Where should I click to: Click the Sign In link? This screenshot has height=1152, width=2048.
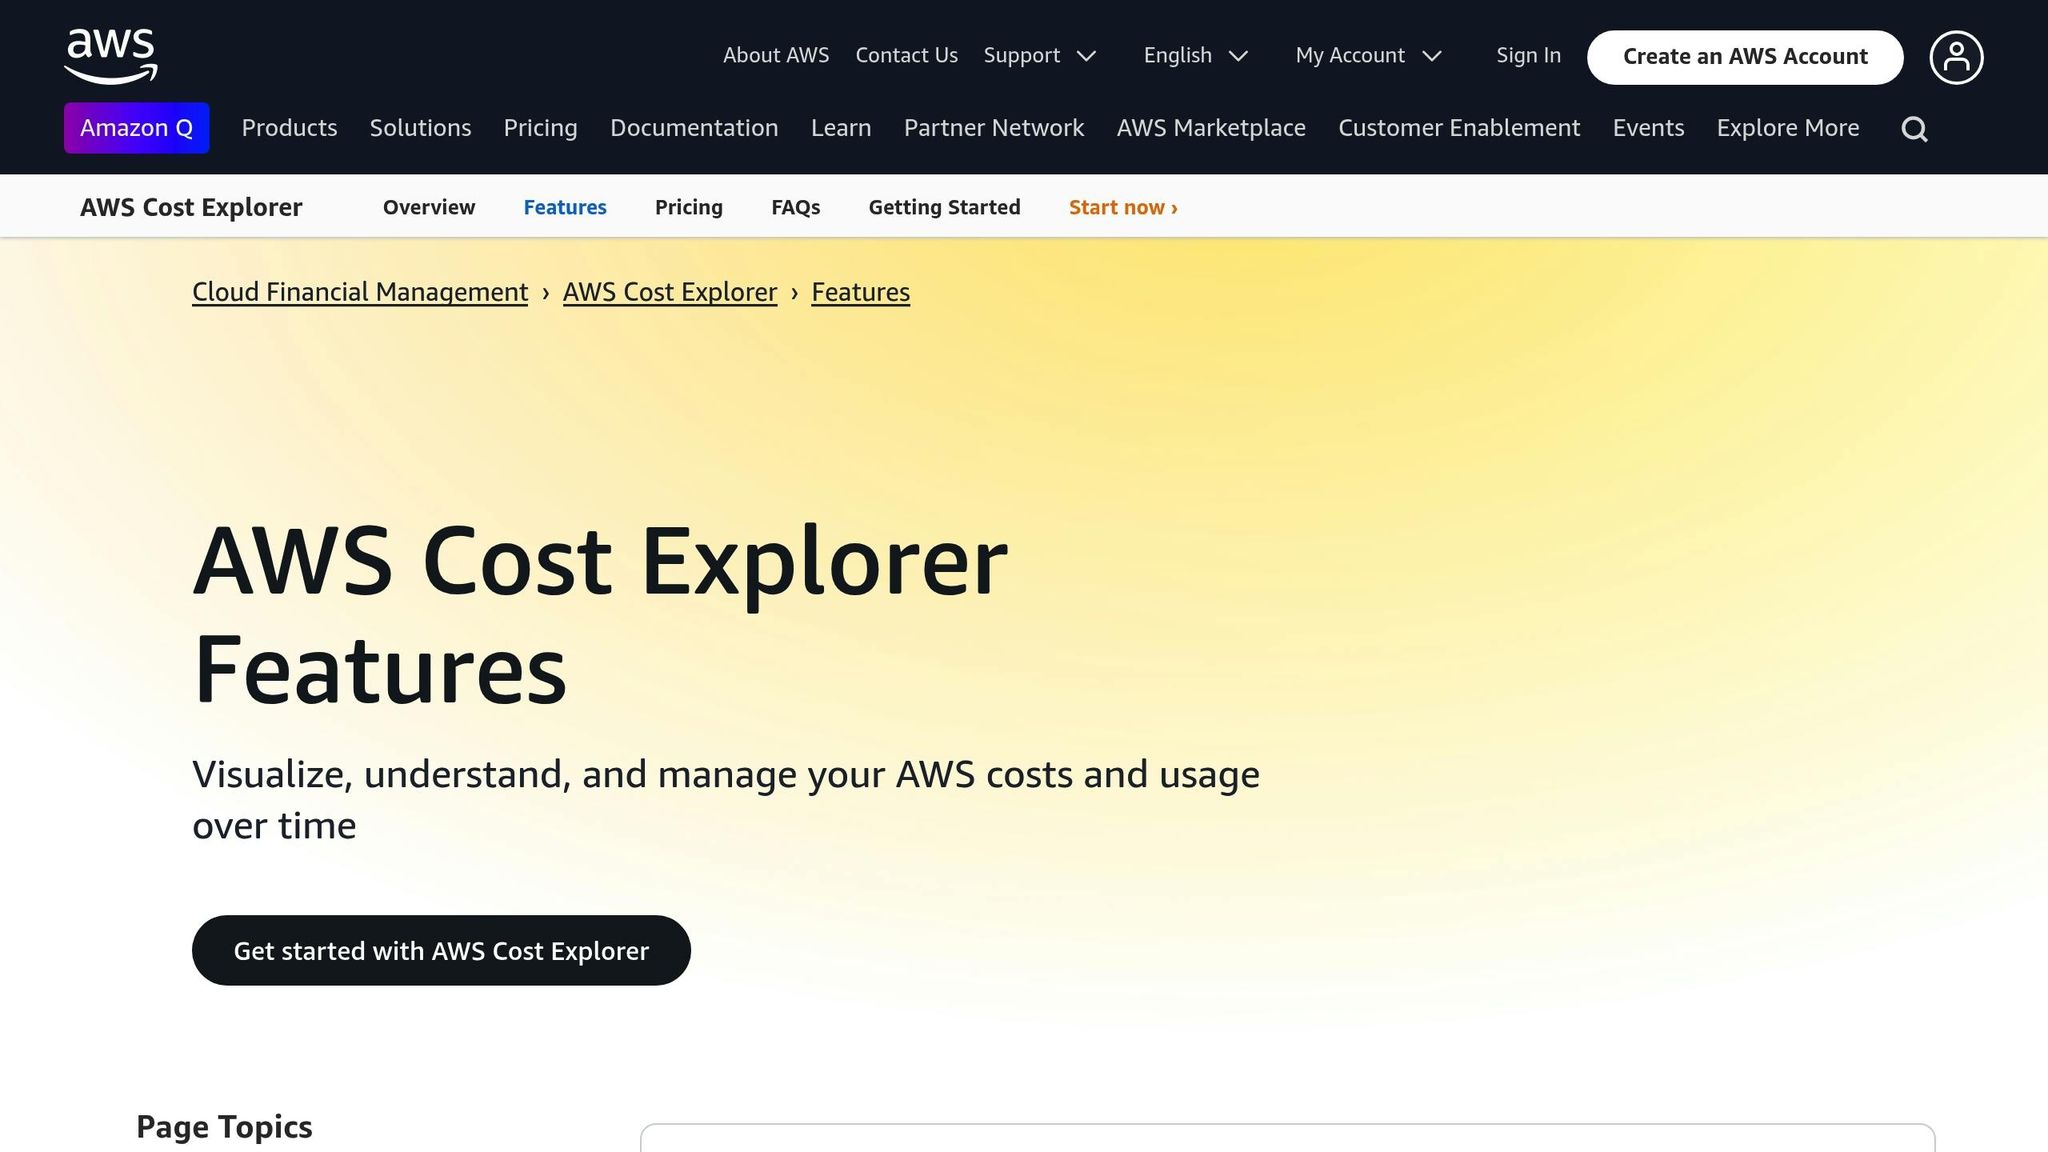click(x=1528, y=56)
